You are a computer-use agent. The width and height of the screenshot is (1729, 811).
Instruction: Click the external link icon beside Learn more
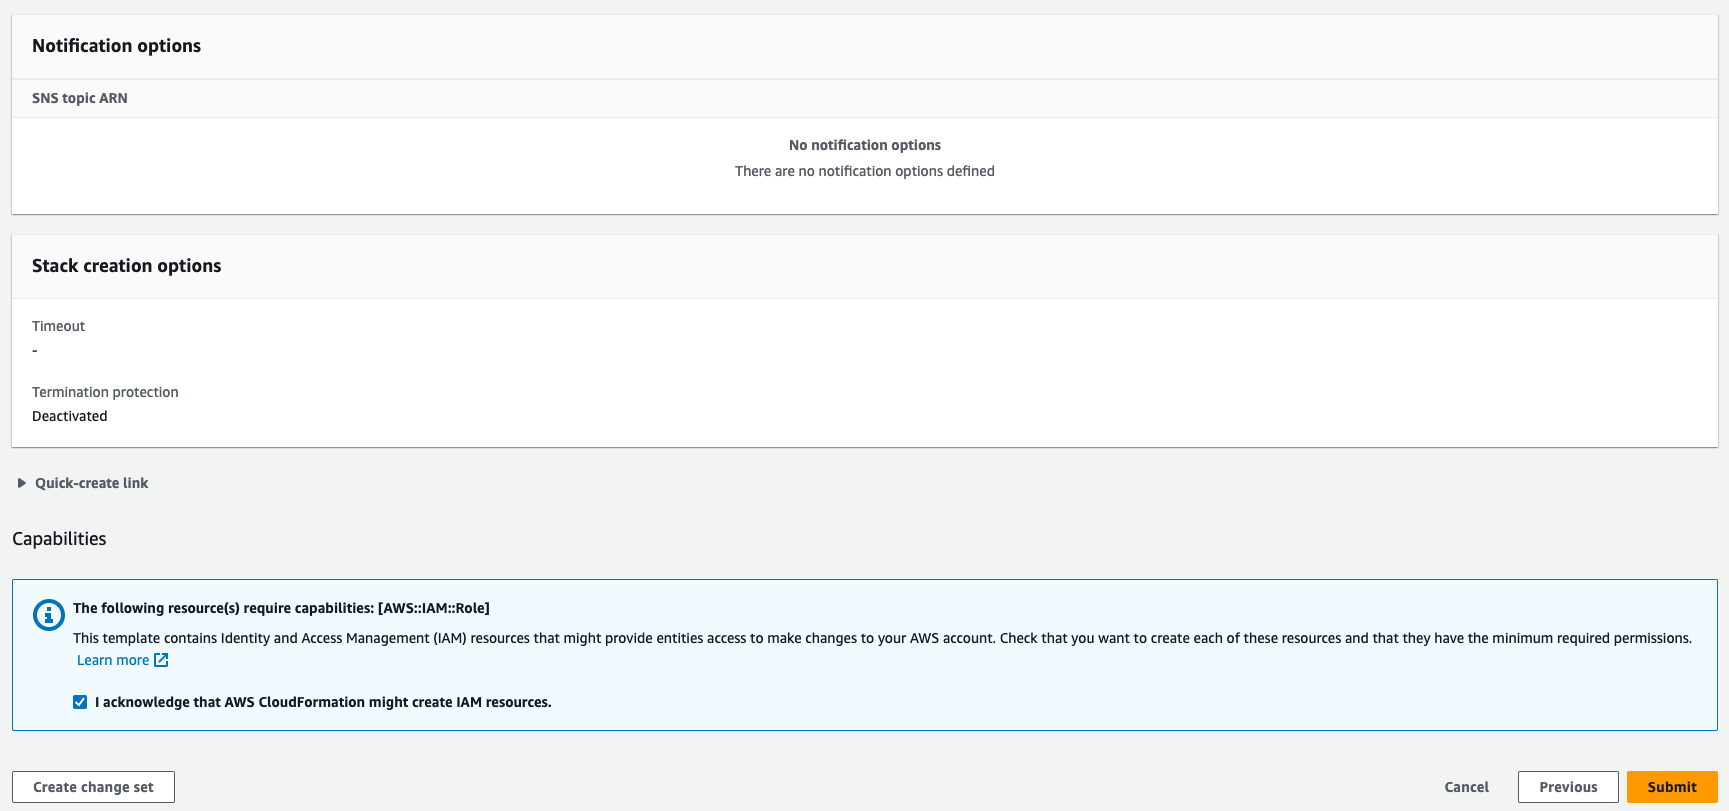coord(161,660)
